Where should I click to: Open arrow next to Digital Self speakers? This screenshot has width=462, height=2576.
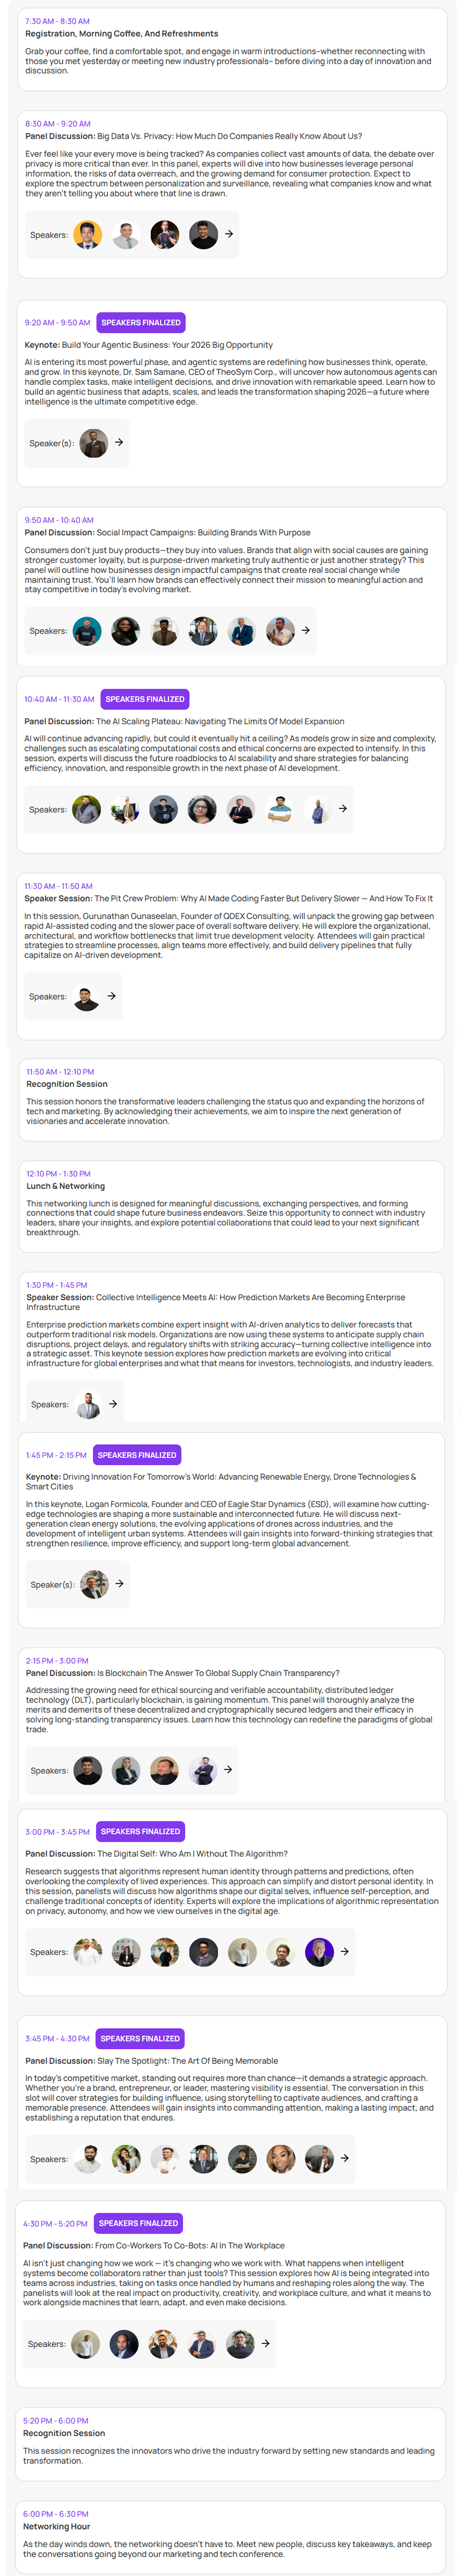tap(344, 1951)
